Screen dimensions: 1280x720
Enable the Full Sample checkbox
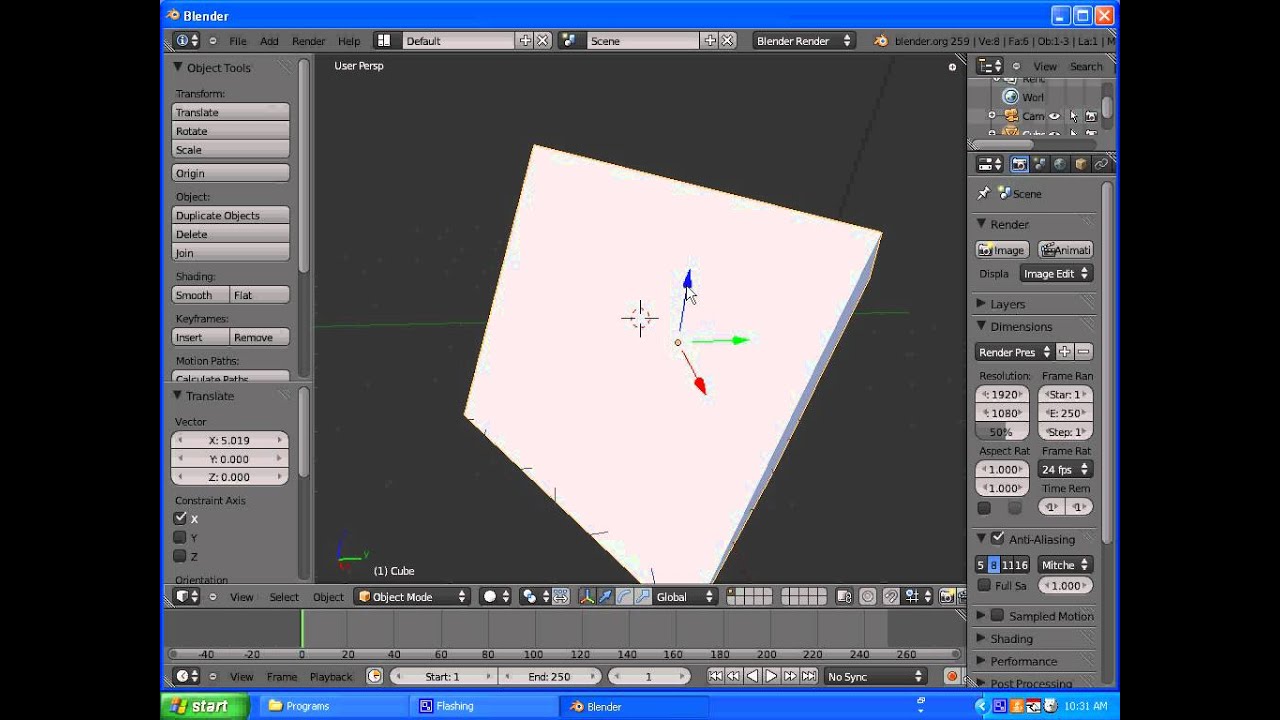pyautogui.click(x=984, y=585)
